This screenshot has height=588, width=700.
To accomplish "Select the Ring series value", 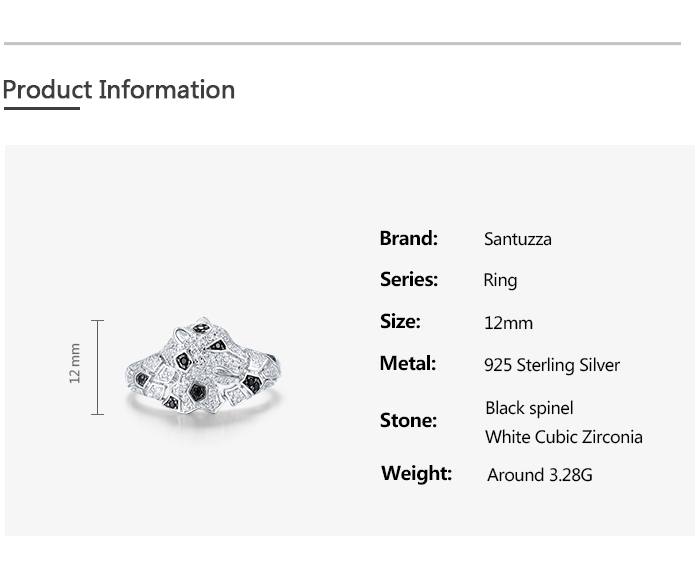I will tap(500, 280).
